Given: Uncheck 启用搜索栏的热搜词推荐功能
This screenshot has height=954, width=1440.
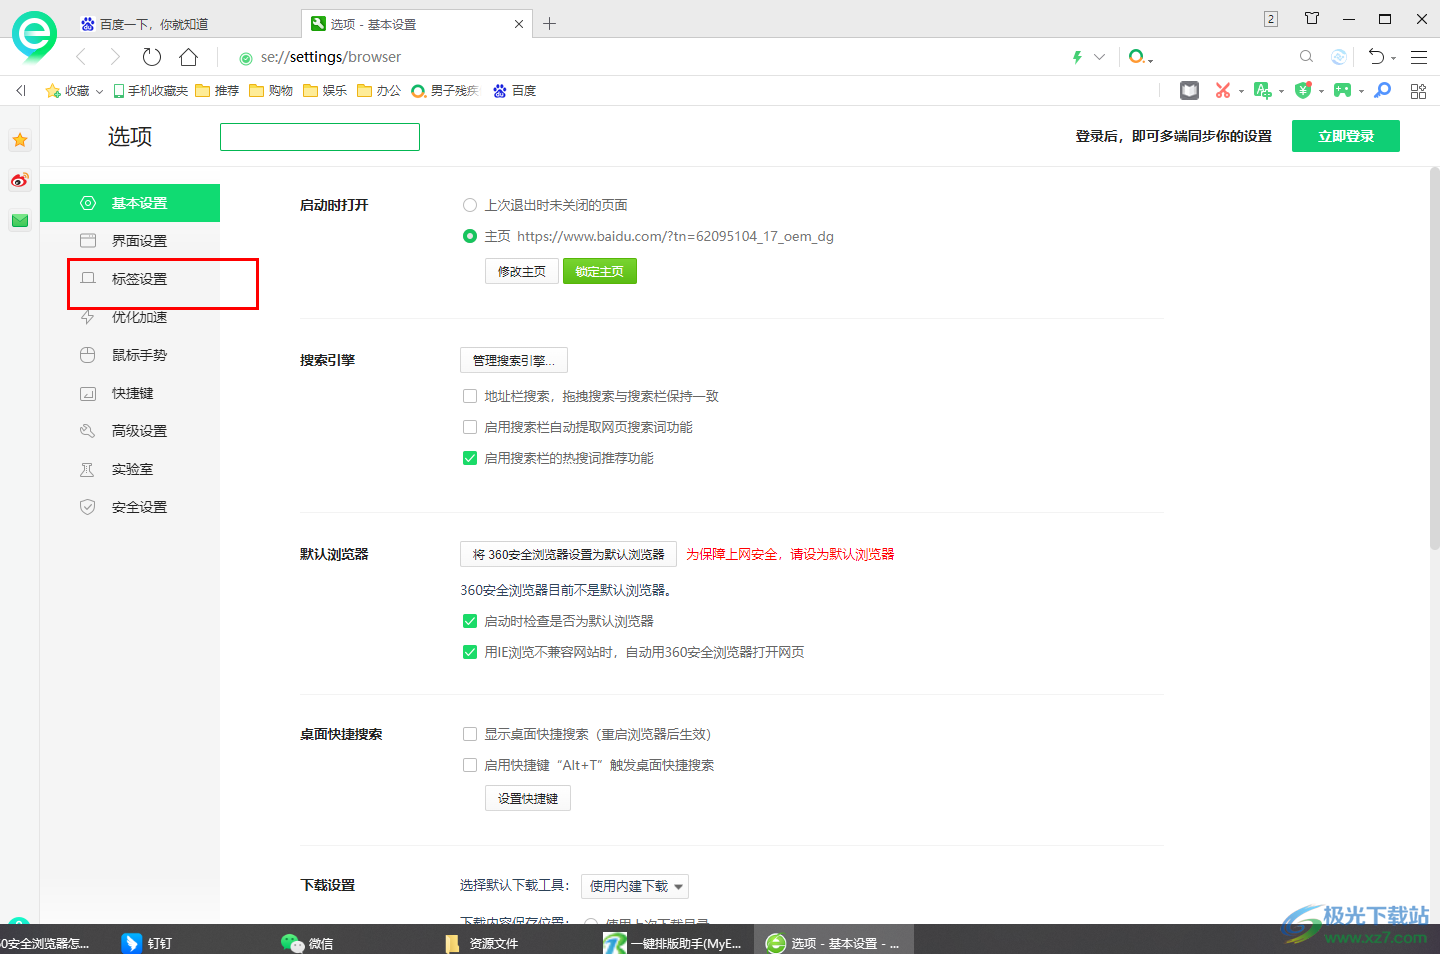Looking at the screenshot, I should [x=470, y=458].
